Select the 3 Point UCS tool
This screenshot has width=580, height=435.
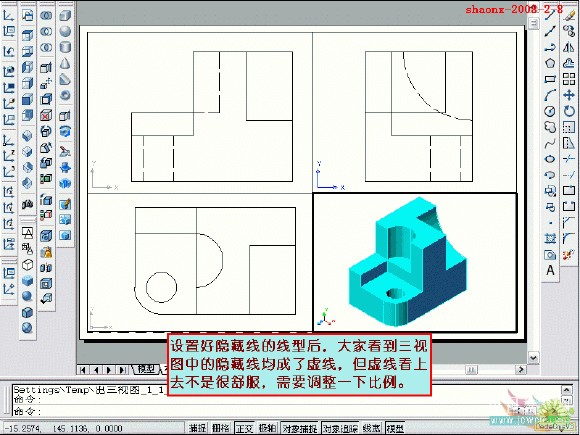pos(9,172)
